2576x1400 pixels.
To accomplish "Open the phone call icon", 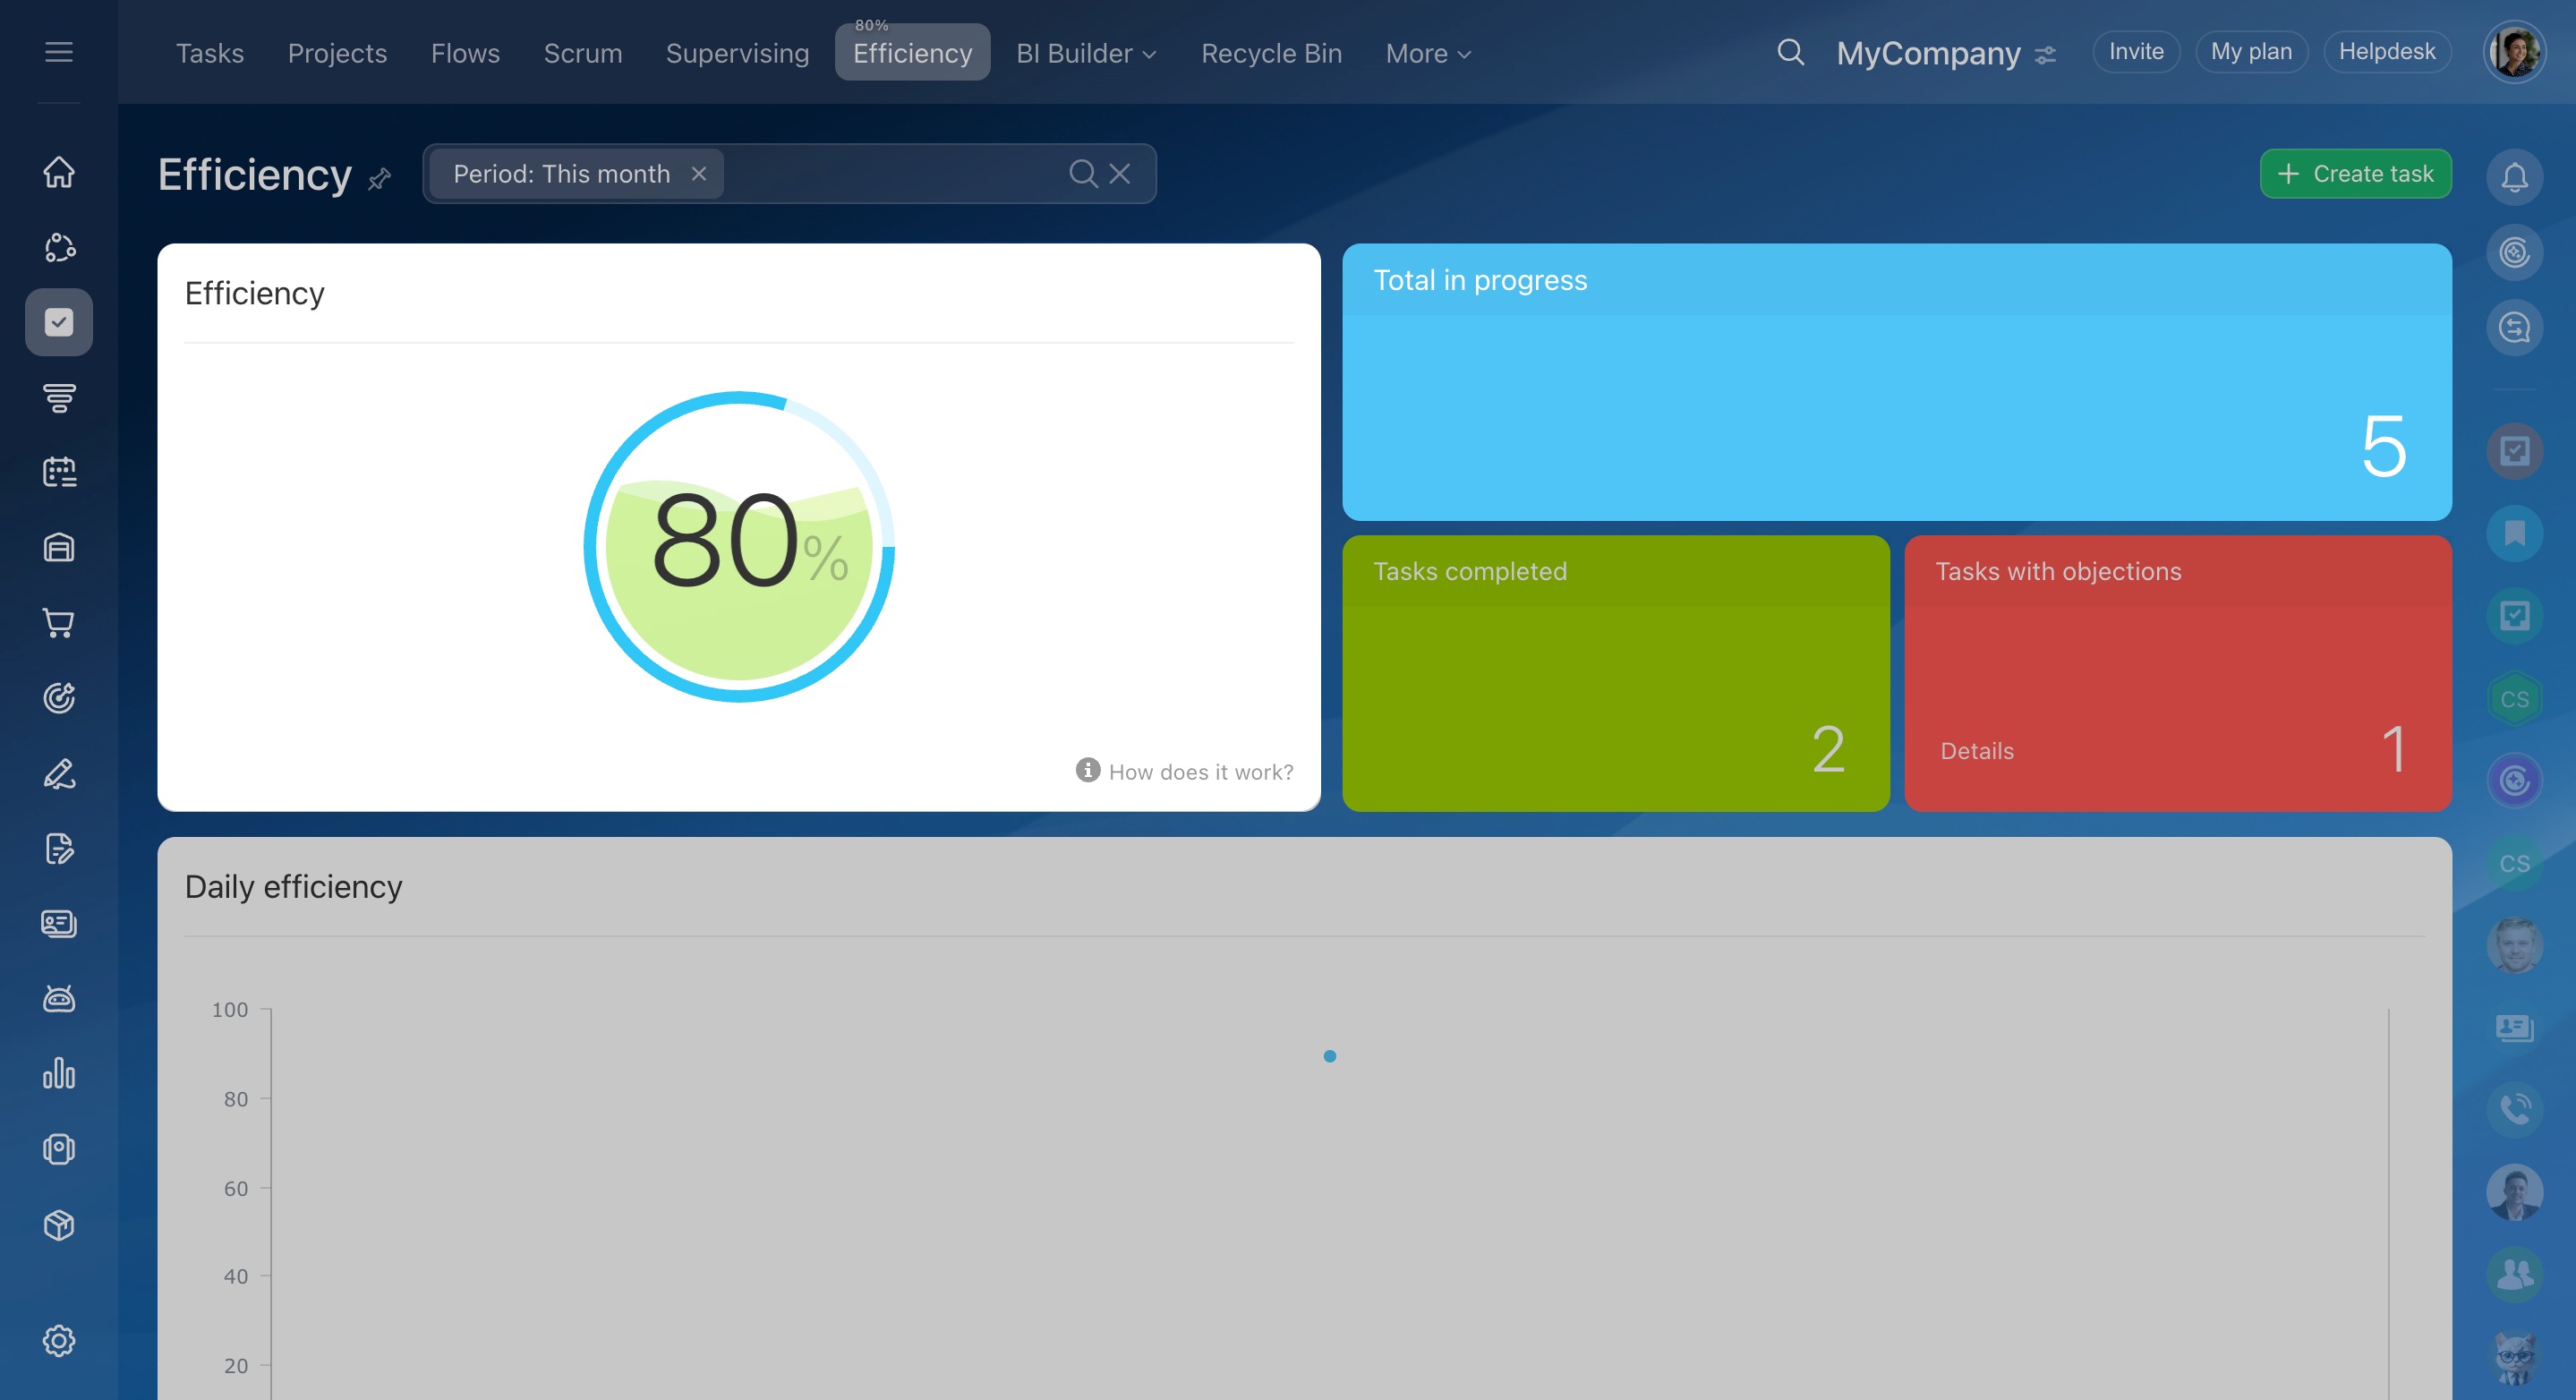I will [x=2514, y=1108].
